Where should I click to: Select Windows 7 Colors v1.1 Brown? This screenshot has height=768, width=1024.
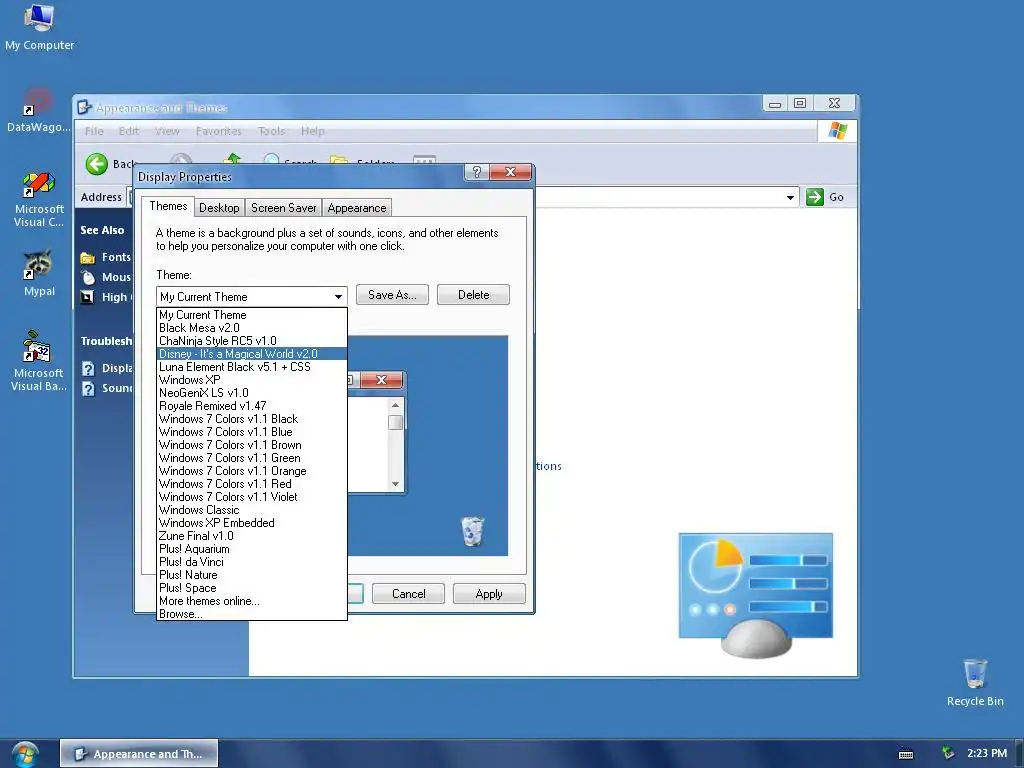251,445
